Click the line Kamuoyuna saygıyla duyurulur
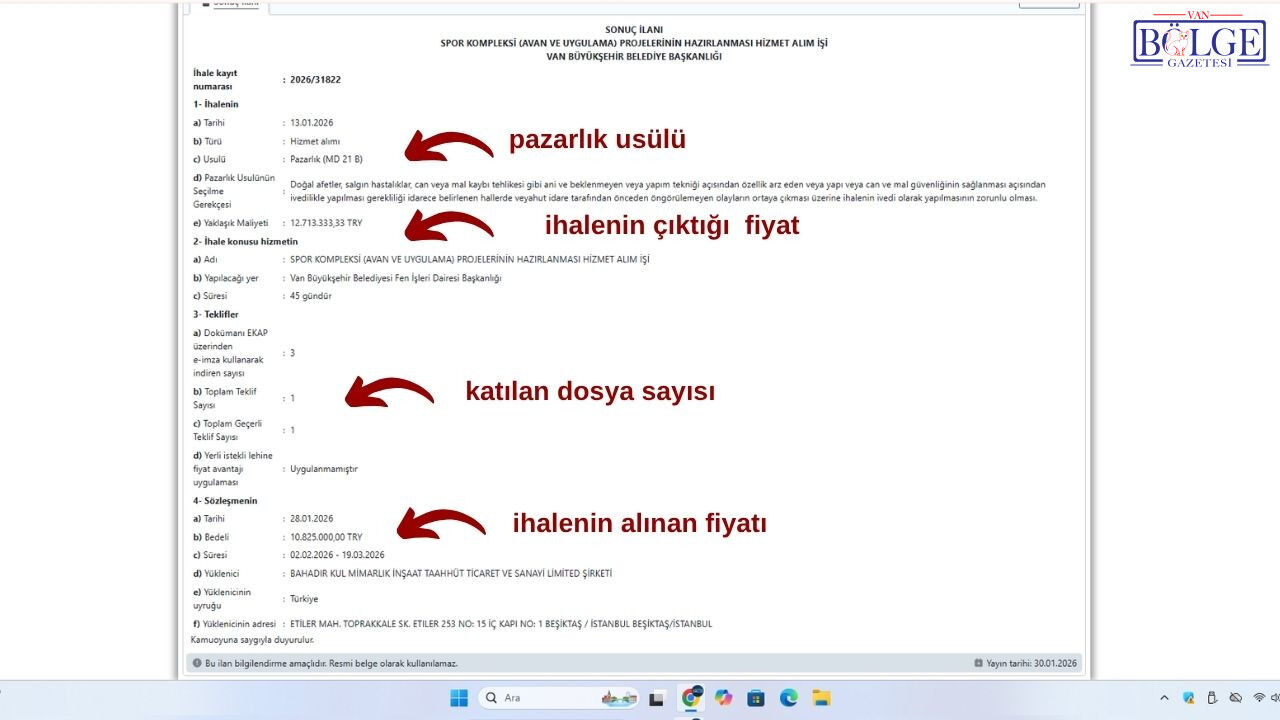 [252, 639]
